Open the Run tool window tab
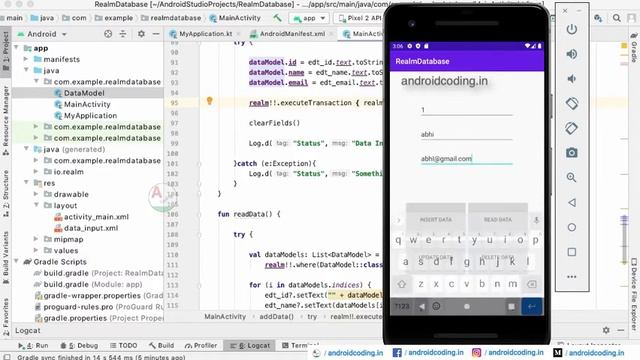Image resolution: width=640 pixels, height=360 pixels. pos(33,345)
